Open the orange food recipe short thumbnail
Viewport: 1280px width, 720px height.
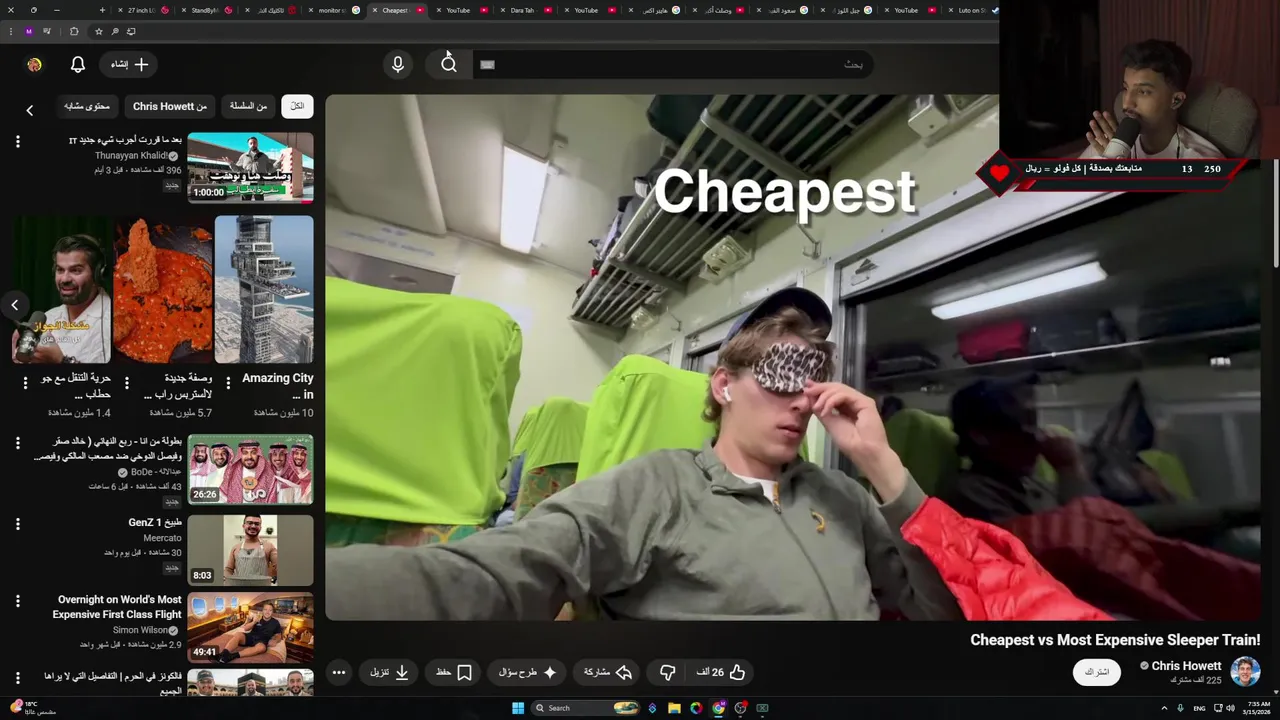point(162,290)
